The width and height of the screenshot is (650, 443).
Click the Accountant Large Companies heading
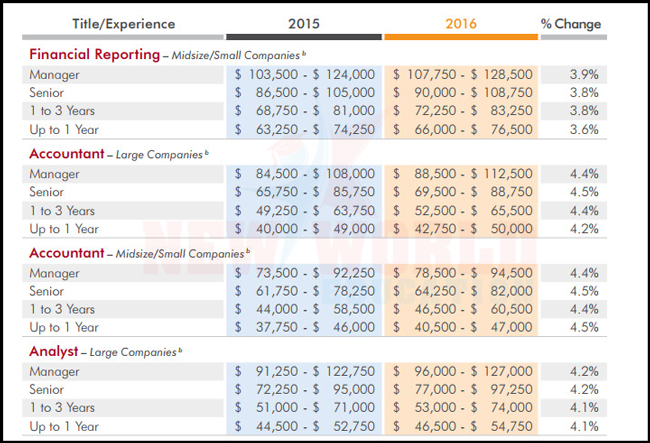119,154
